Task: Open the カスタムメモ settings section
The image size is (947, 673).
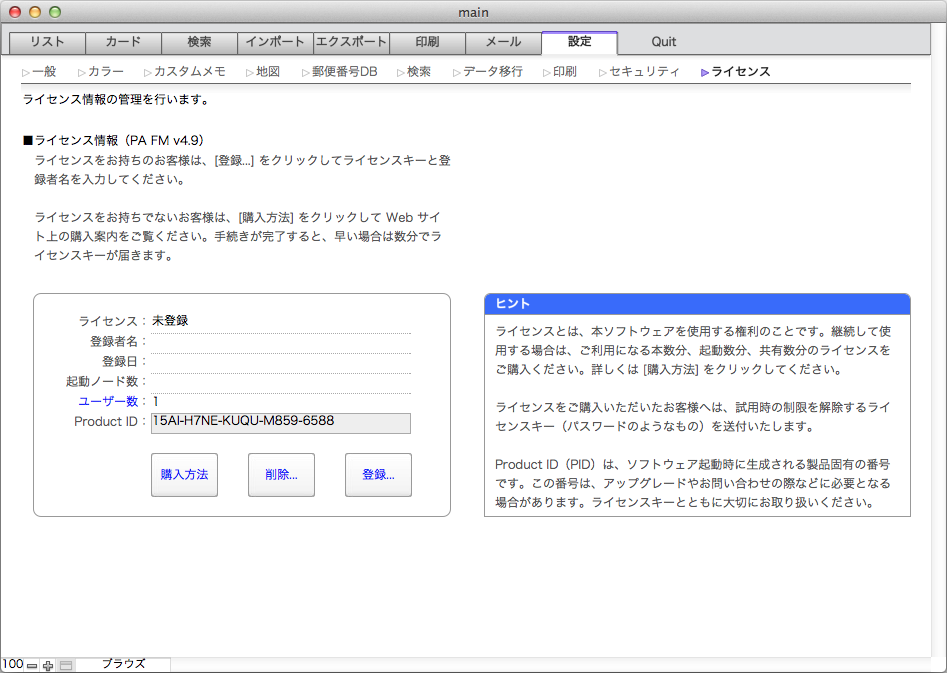Action: coord(185,72)
